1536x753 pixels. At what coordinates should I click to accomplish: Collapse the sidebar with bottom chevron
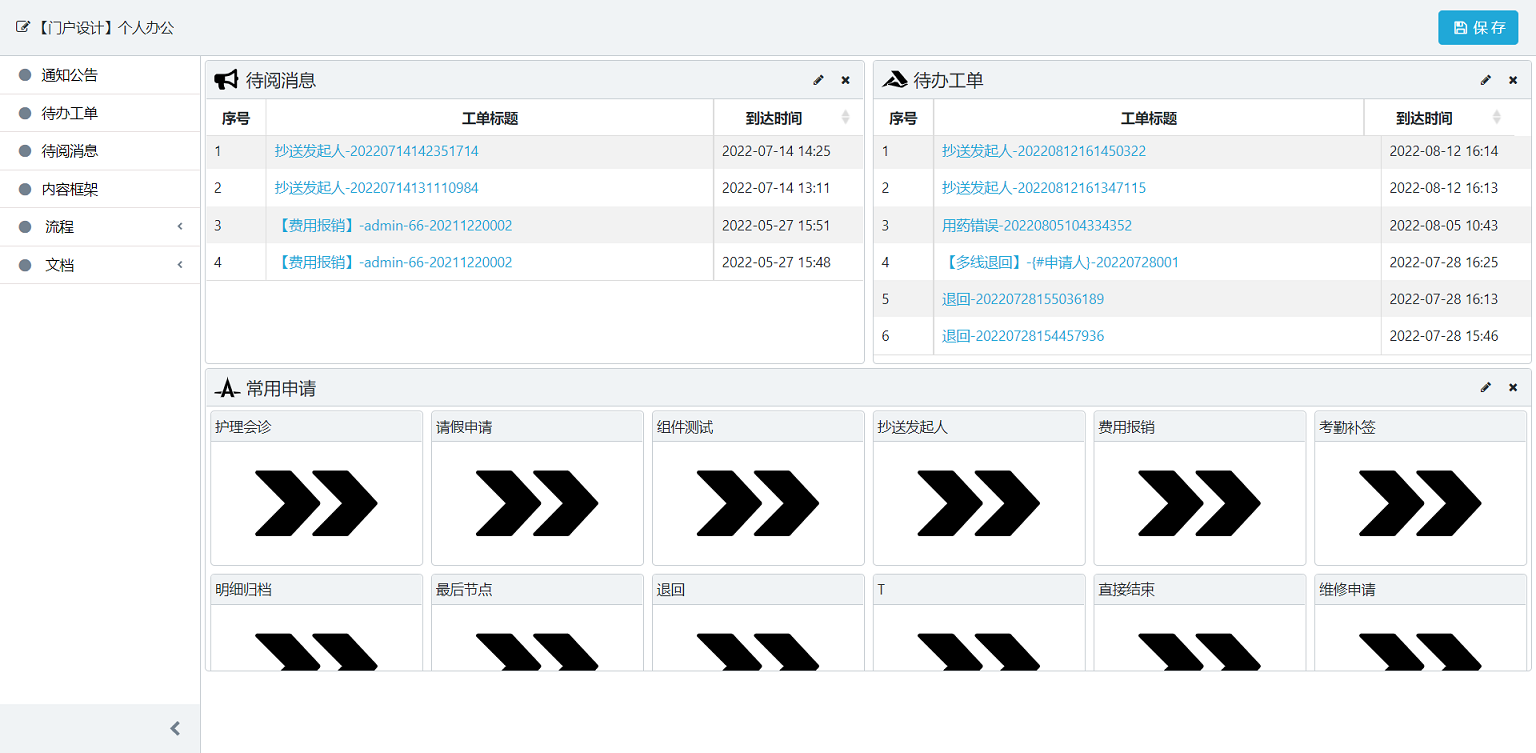(175, 729)
